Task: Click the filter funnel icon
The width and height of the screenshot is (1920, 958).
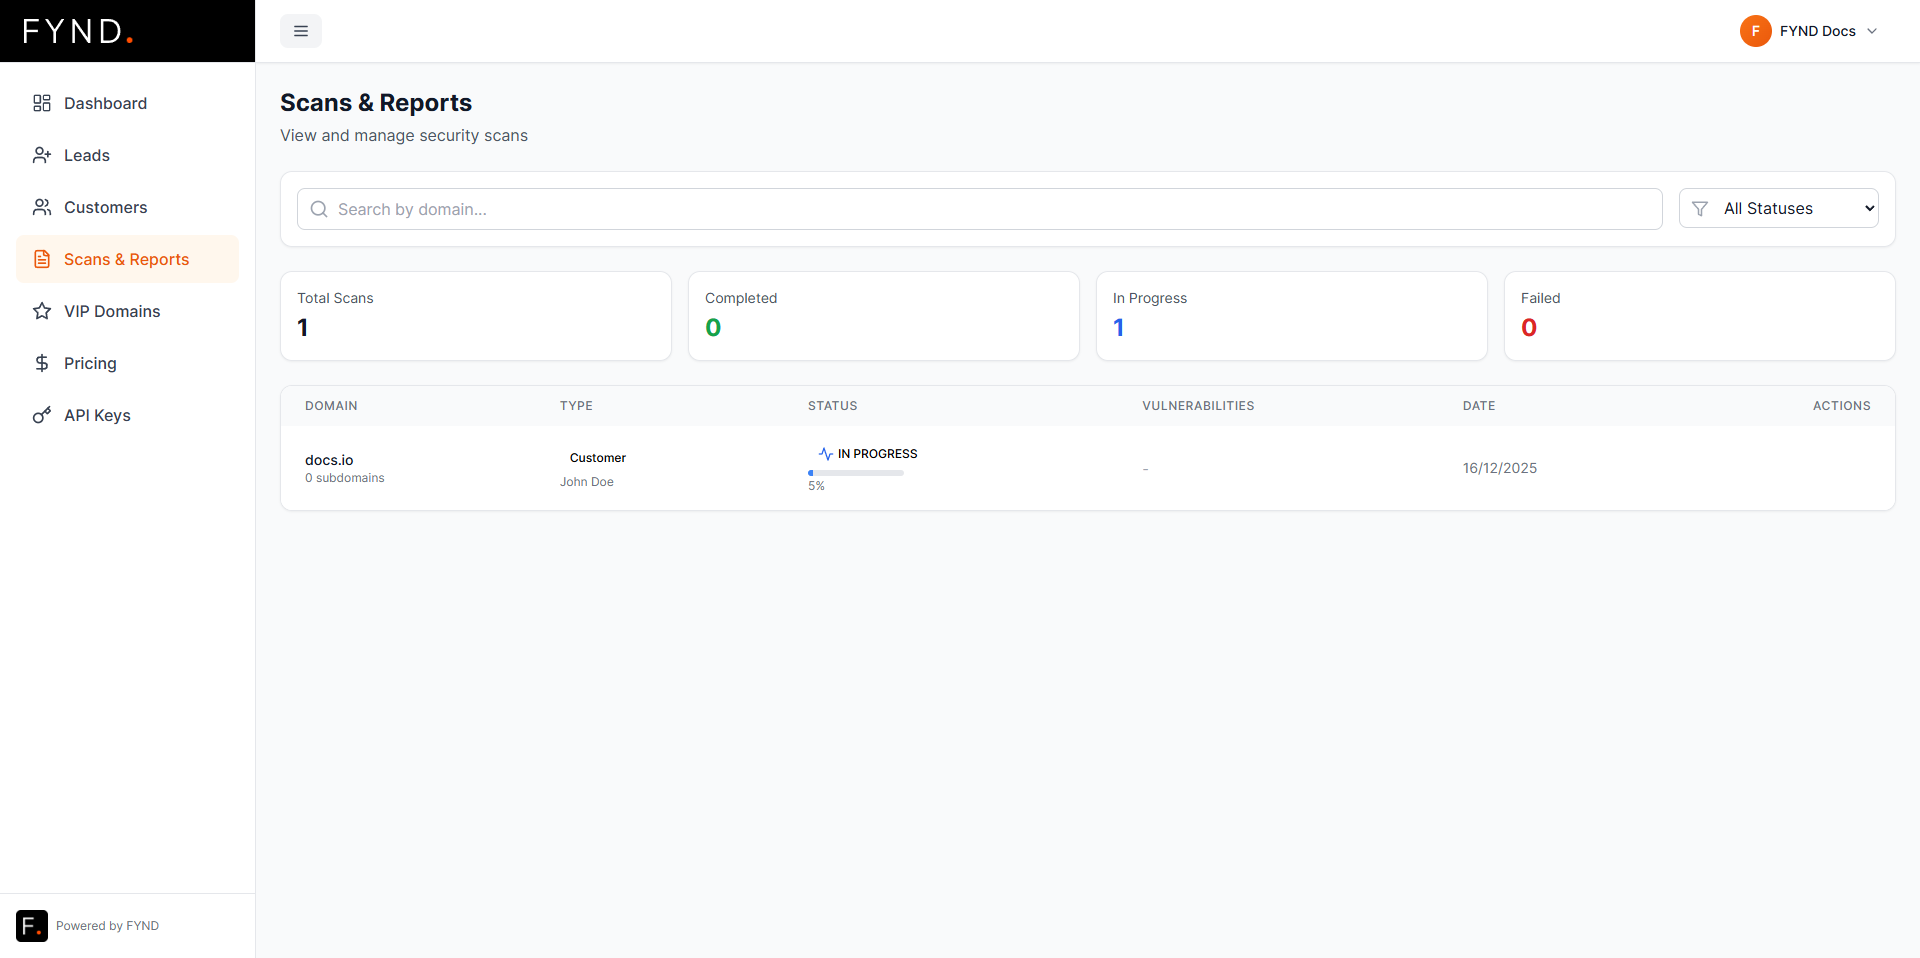Action: click(x=1700, y=209)
